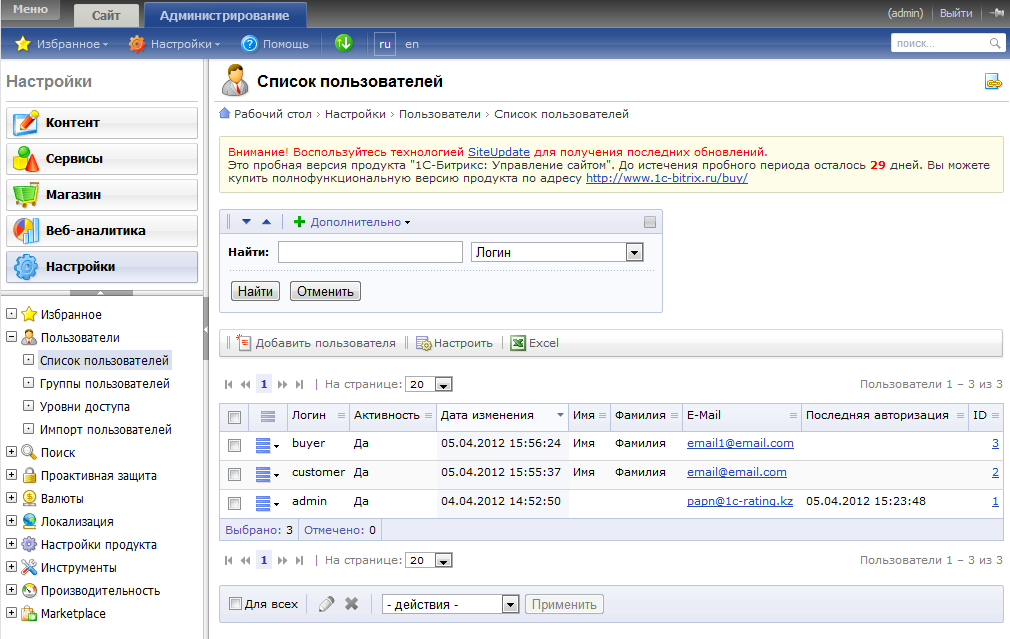
Task: Click the "Найти" search text field
Action: pos(370,252)
